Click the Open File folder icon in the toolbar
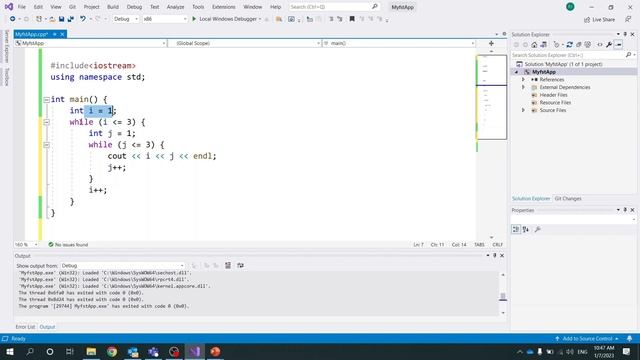Screen dimensions: 640x360 click(52, 19)
